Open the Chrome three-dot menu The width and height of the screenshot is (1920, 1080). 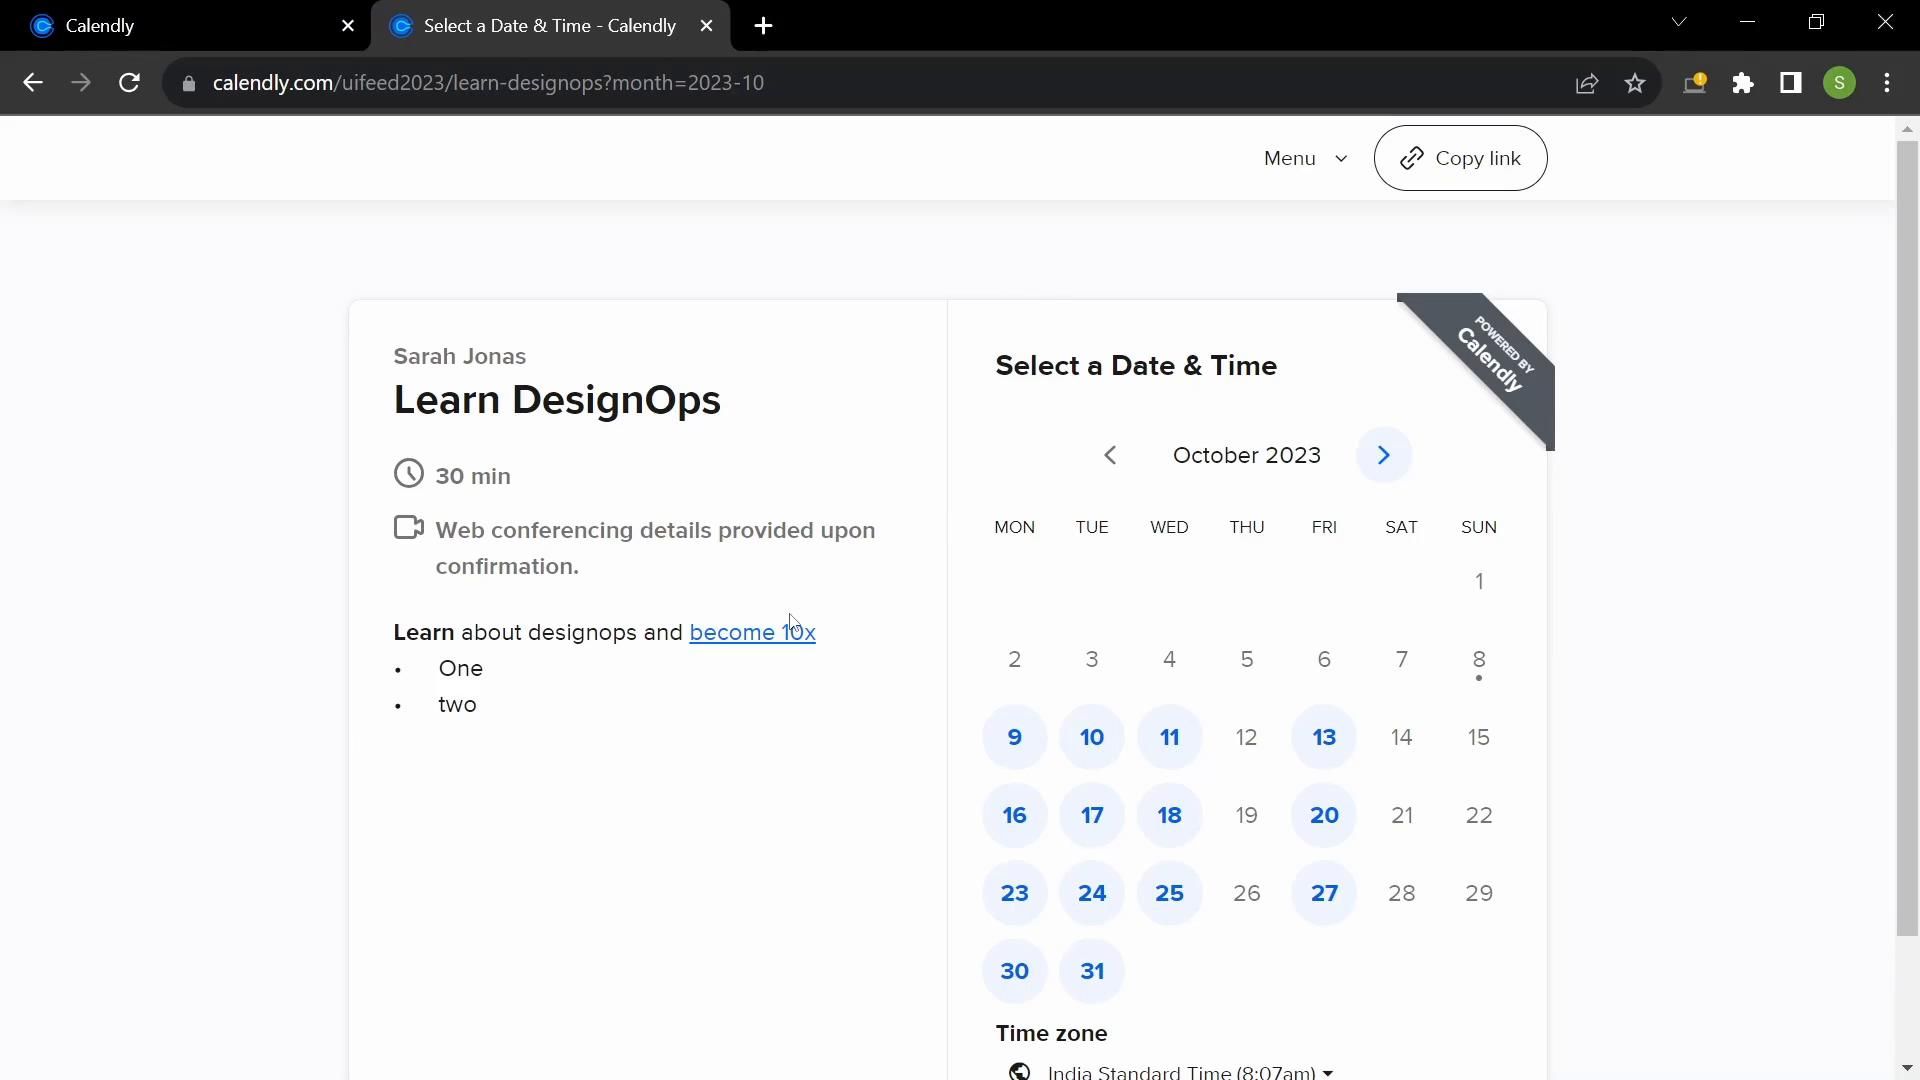pos(1887,83)
